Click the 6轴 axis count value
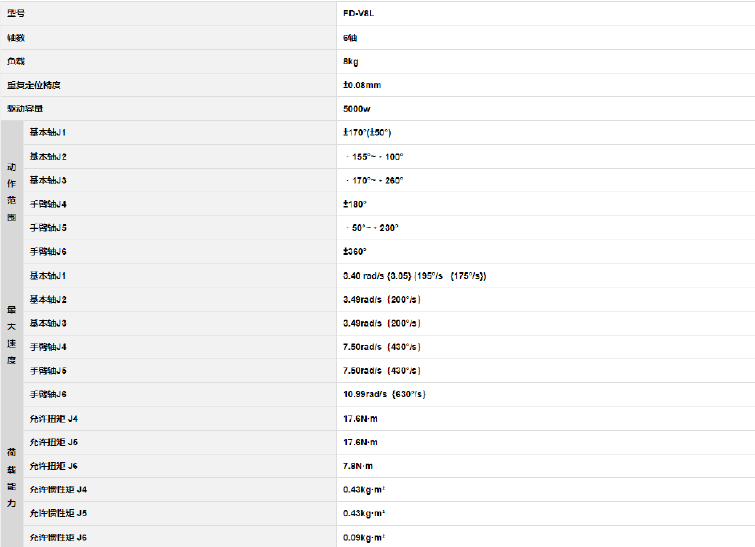 [350, 37]
